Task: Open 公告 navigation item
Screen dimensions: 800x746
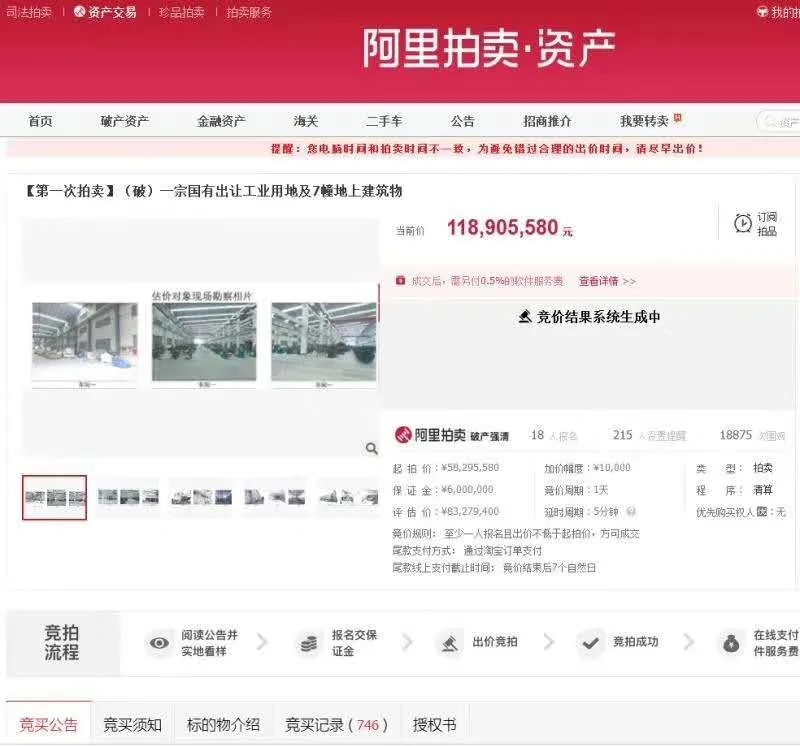Action: (462, 121)
